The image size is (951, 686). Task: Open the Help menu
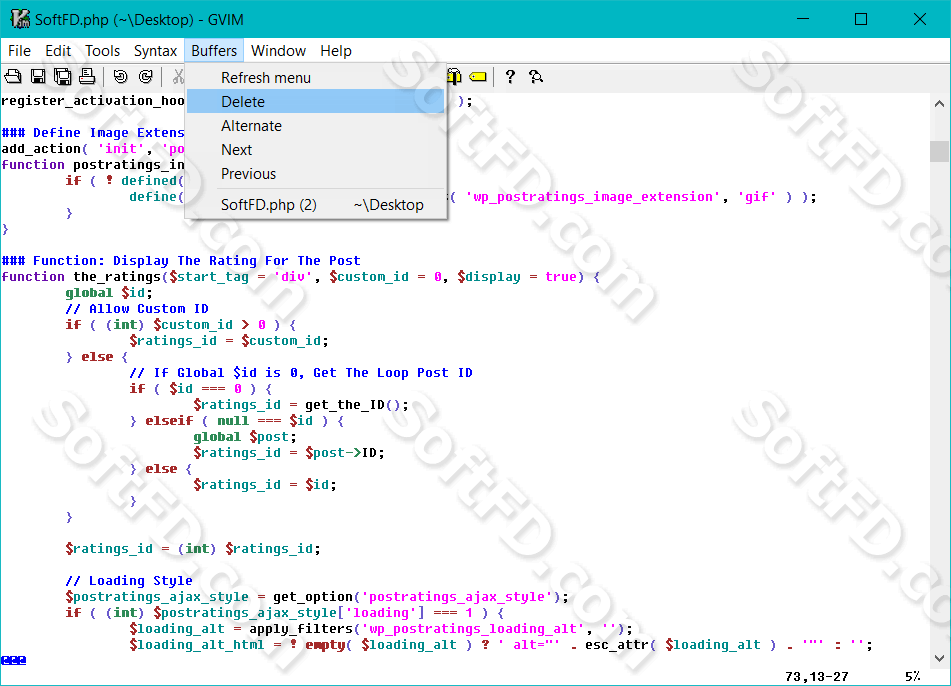point(336,51)
